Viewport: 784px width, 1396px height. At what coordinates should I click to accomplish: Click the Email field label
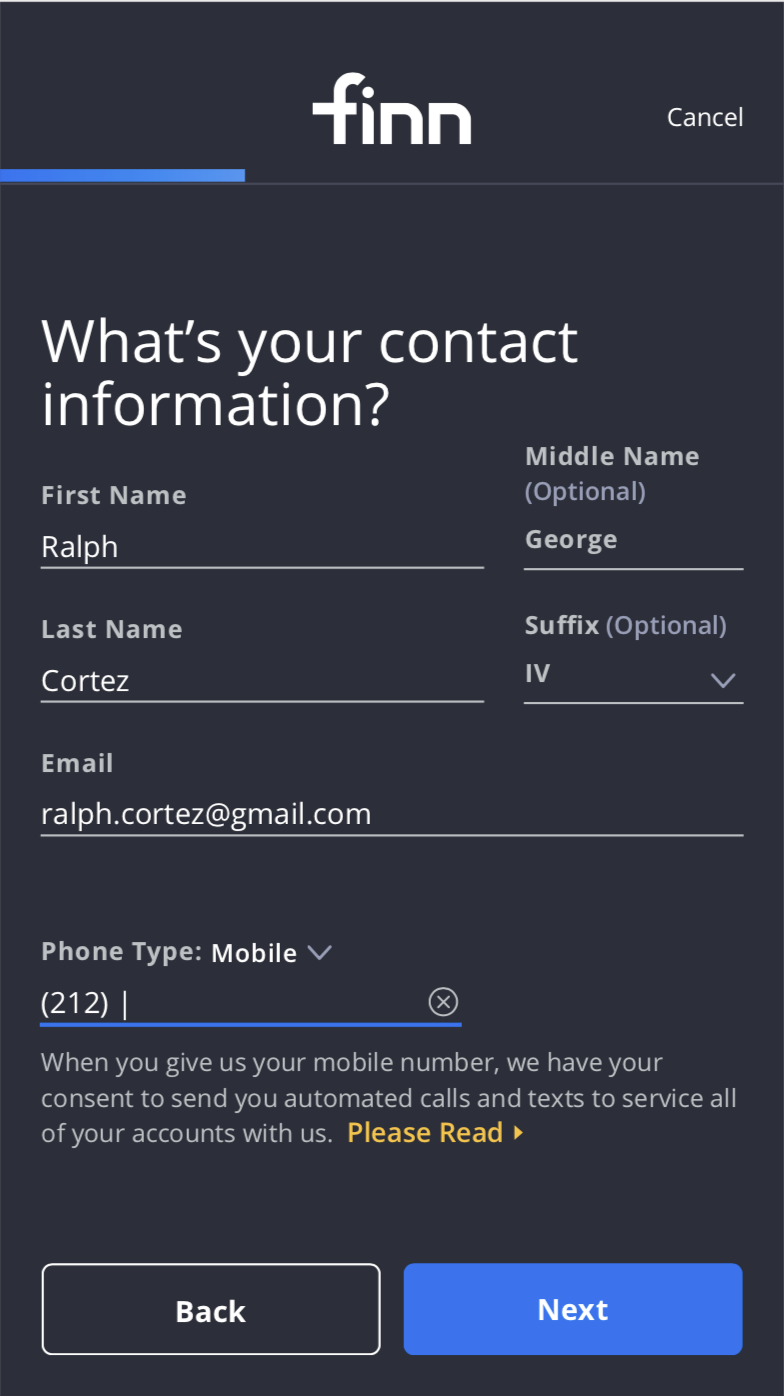coord(77,763)
